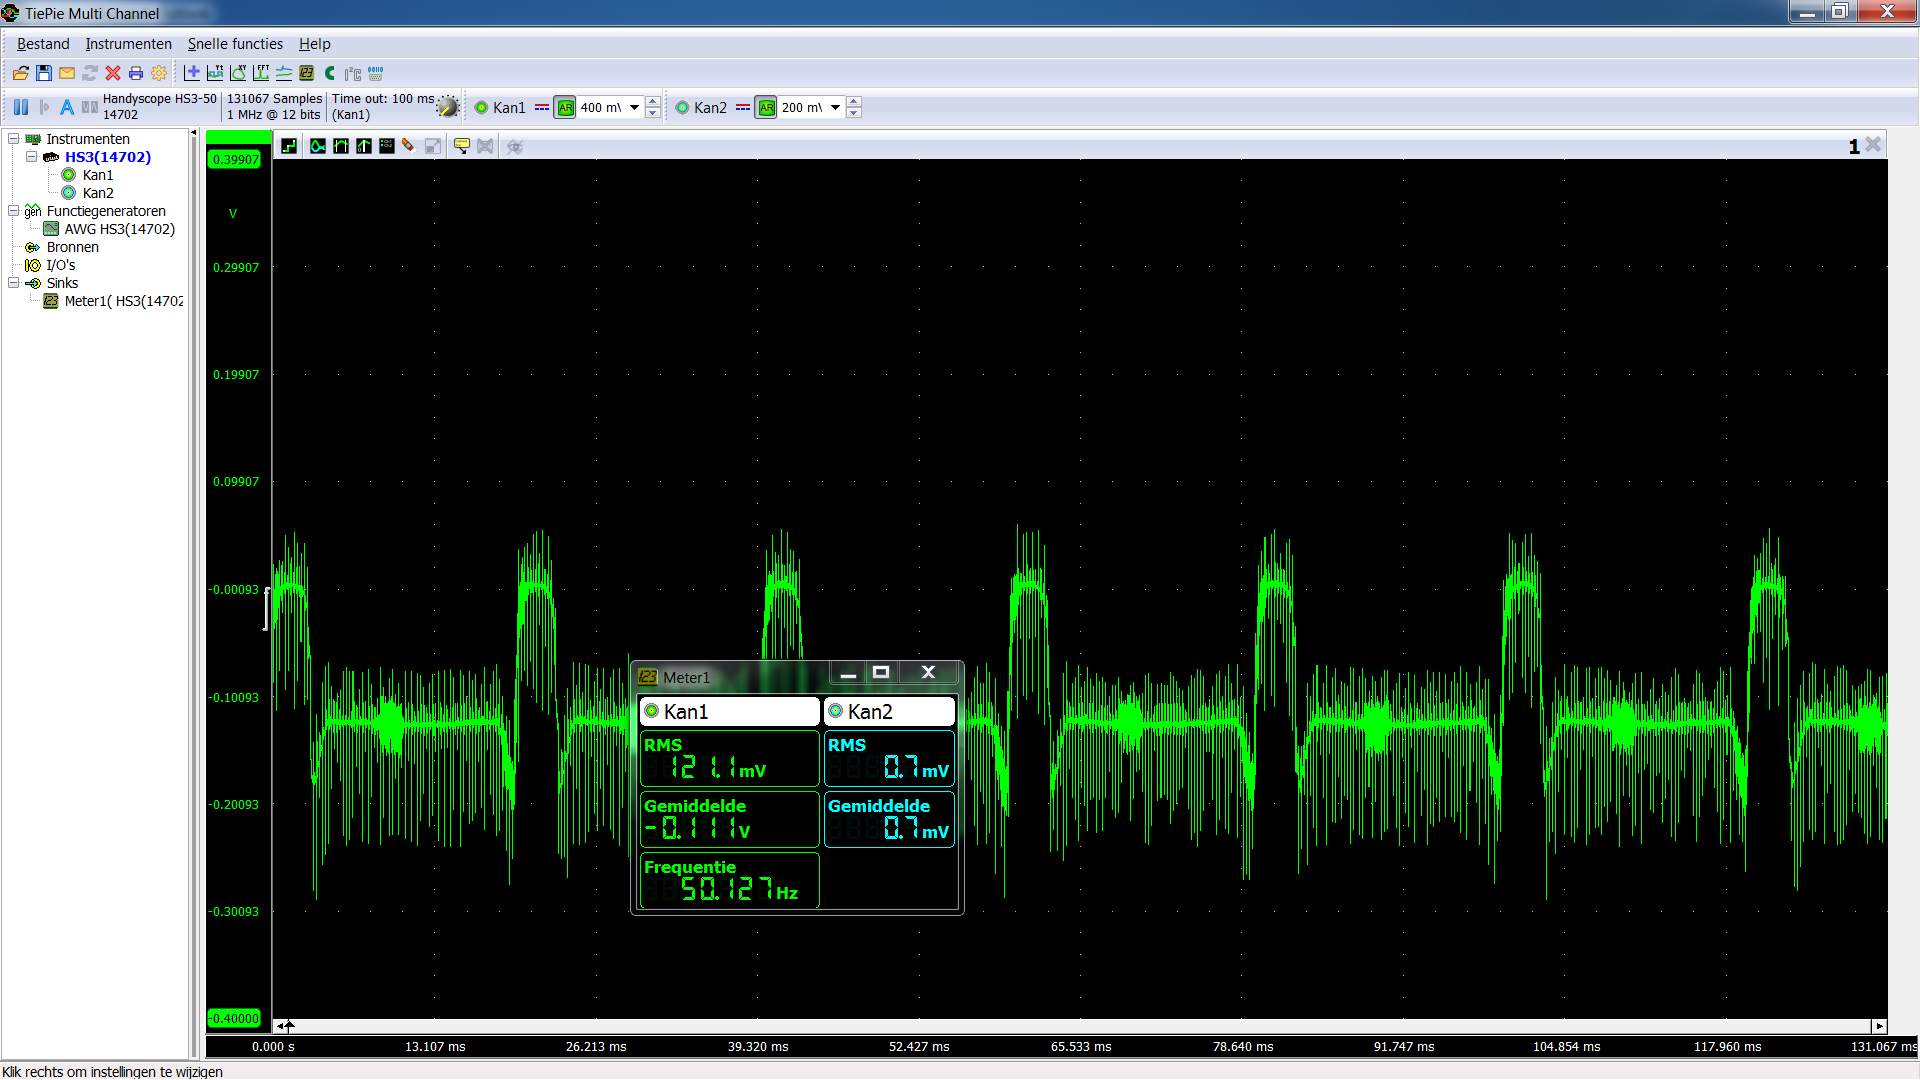Create a new XY graph
This screenshot has width=1920, height=1080.
tap(238, 73)
